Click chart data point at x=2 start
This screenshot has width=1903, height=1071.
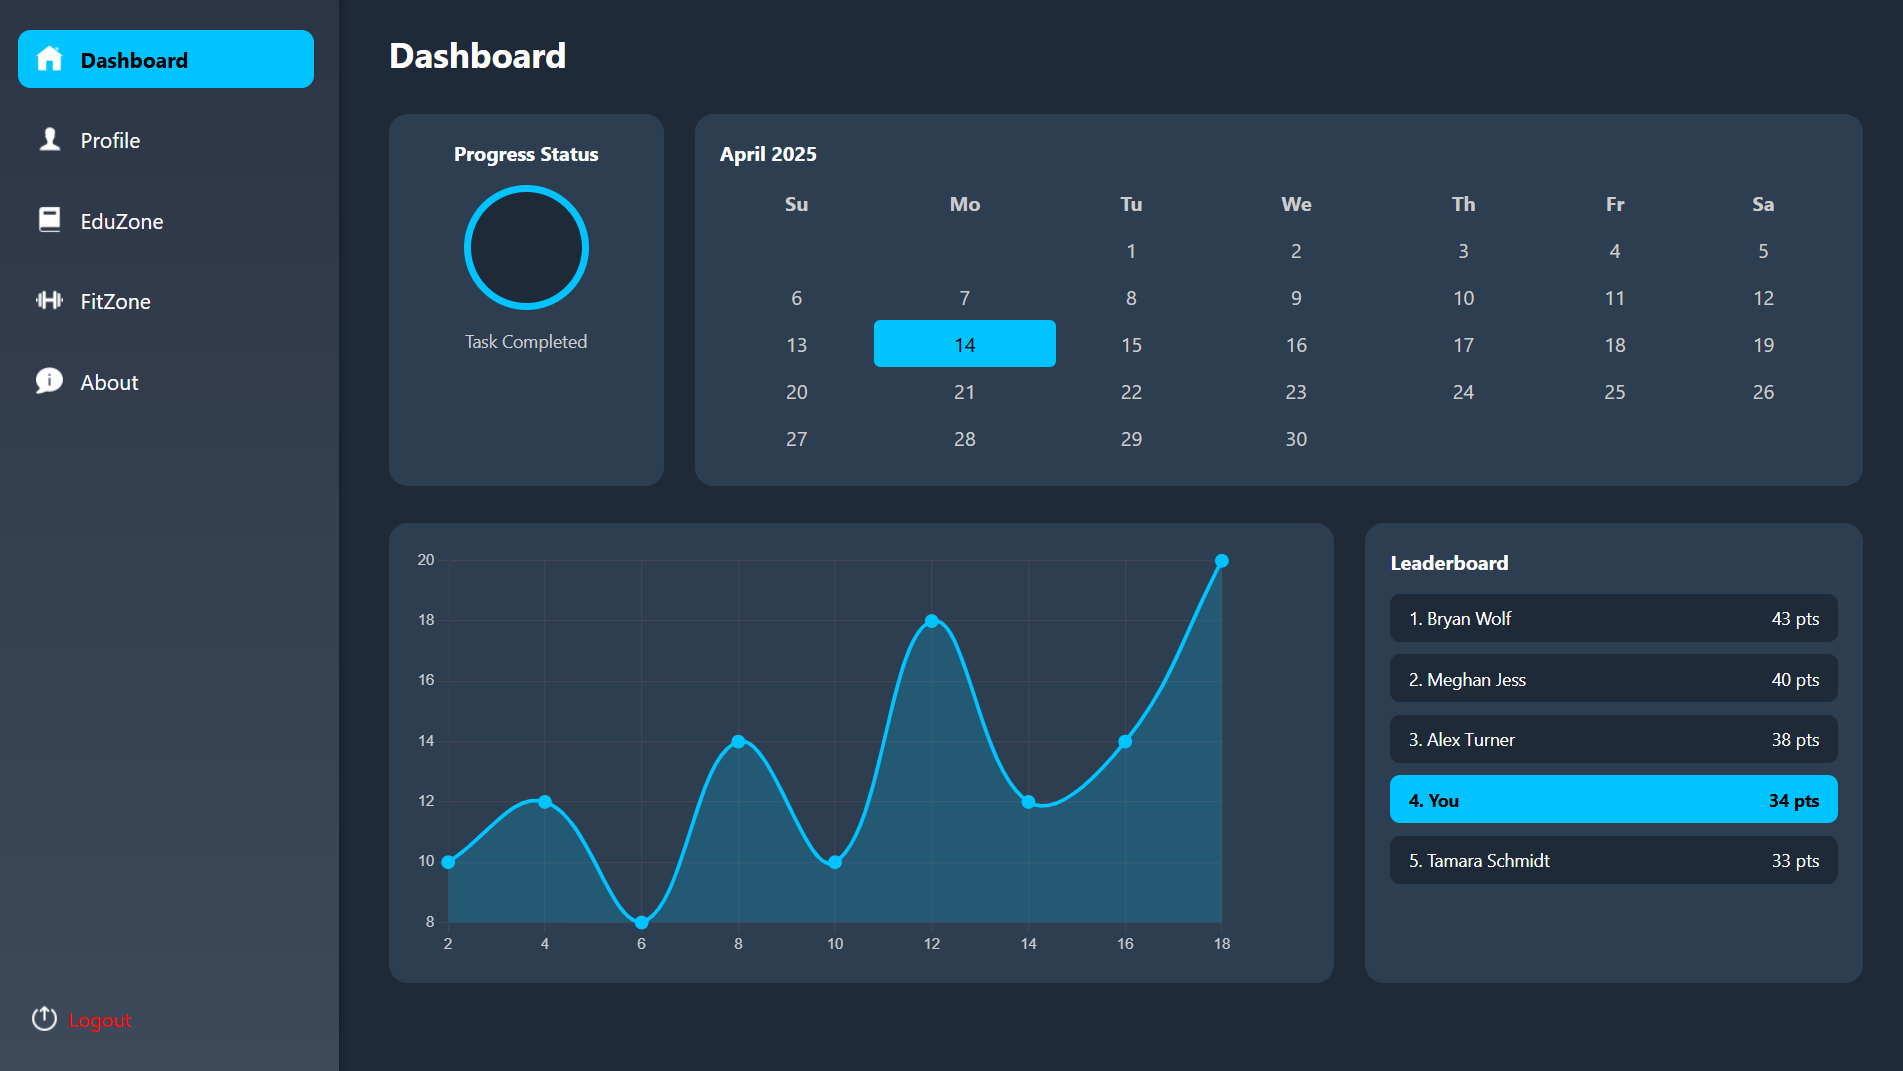(x=448, y=862)
